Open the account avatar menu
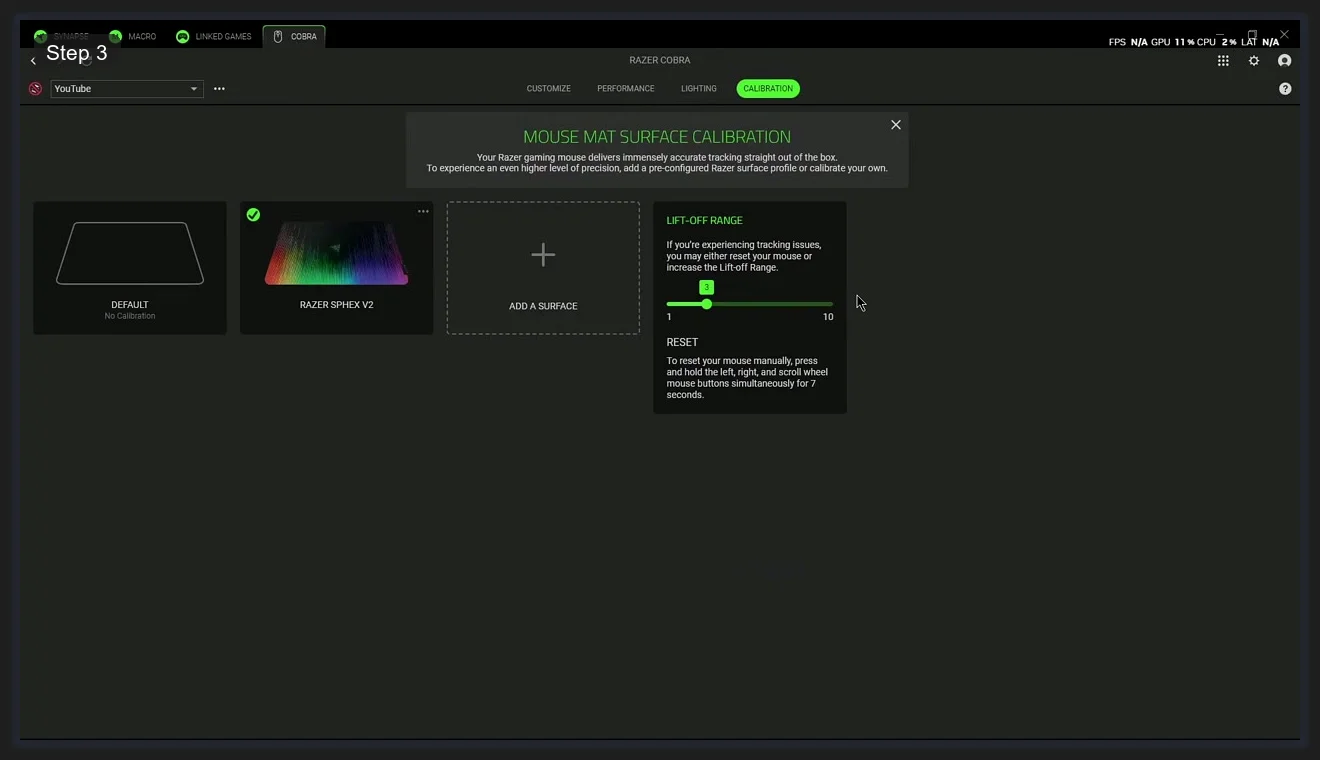Screen dimensions: 1320x760 1285,60
